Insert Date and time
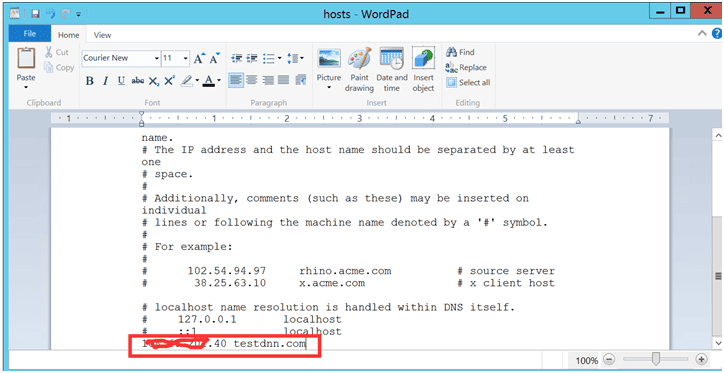The width and height of the screenshot is (724, 373). 392,69
